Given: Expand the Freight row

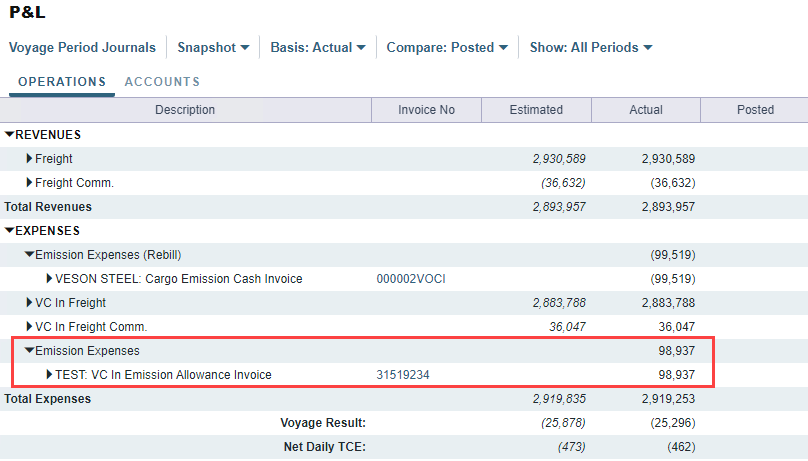Looking at the screenshot, I should click(x=30, y=159).
